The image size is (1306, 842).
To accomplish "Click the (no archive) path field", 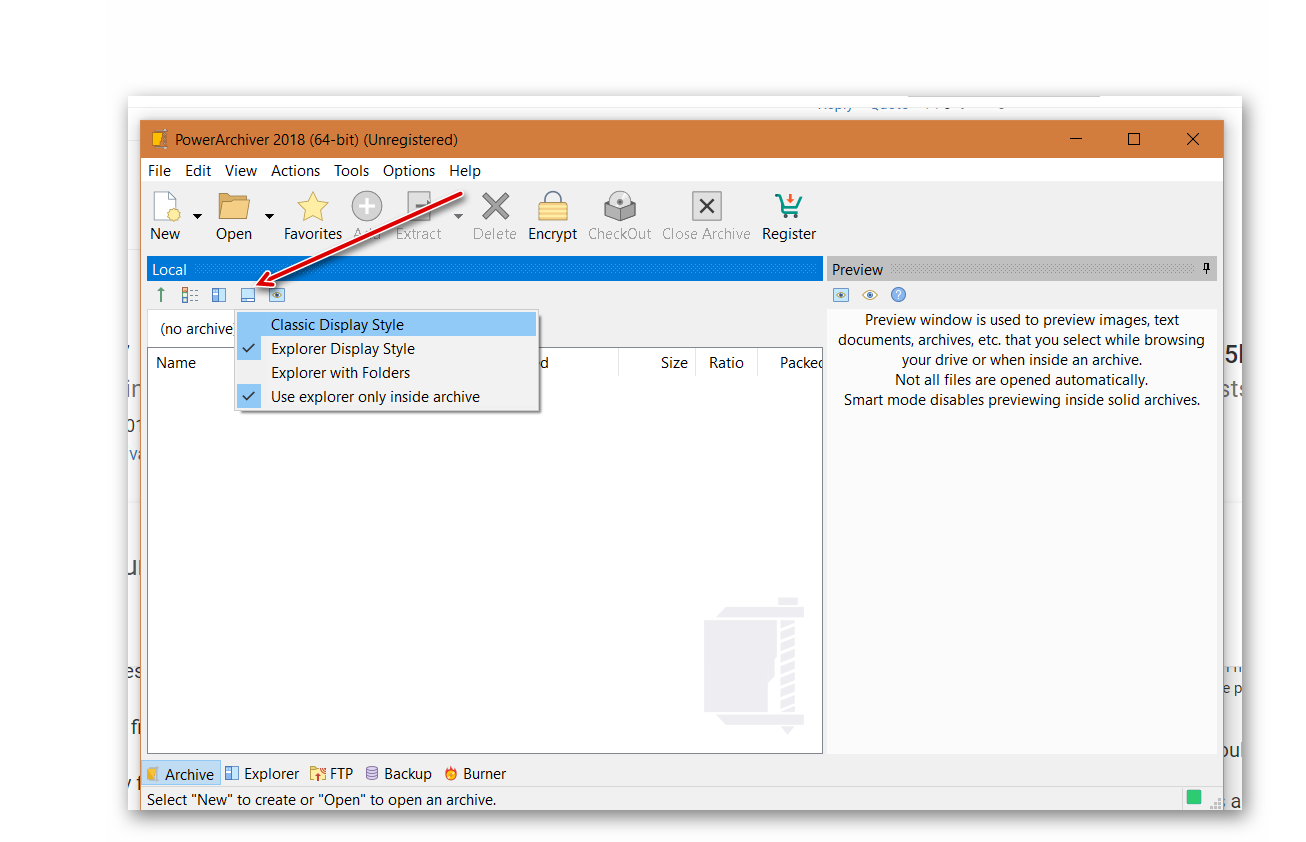I will [196, 329].
